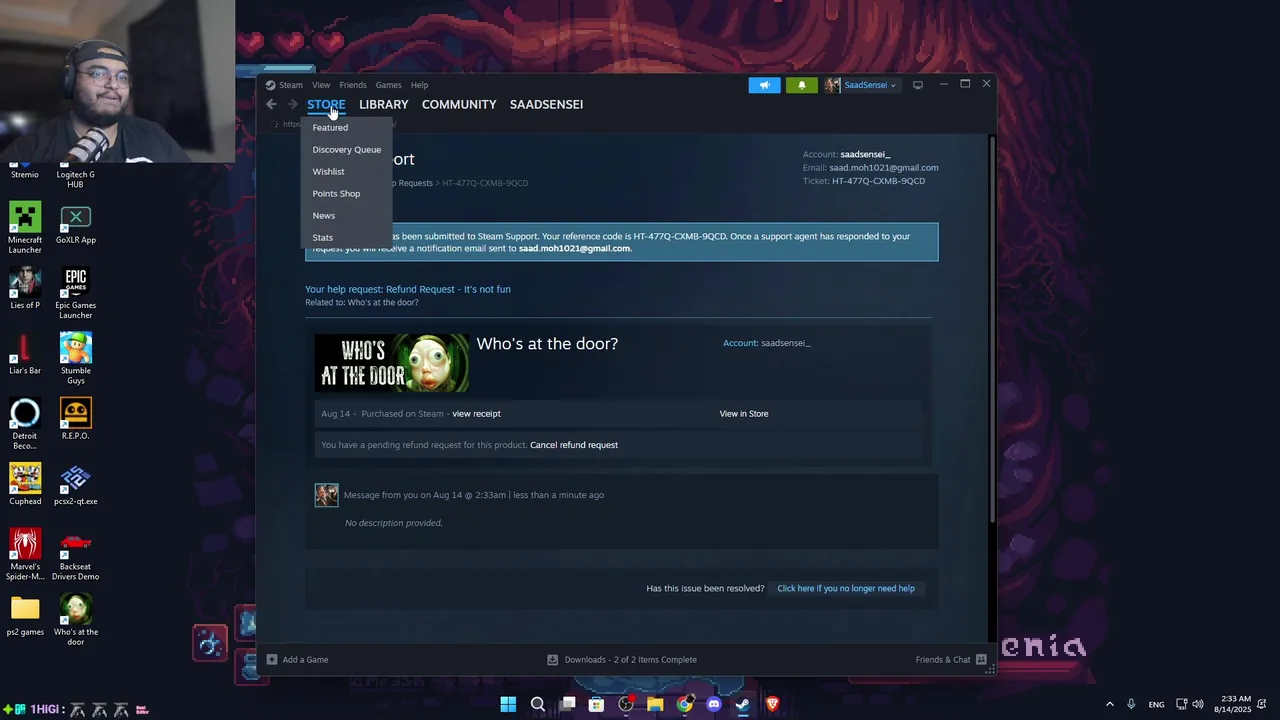This screenshot has width=1280, height=720.
Task: Open the Games menu
Action: pyautogui.click(x=388, y=85)
